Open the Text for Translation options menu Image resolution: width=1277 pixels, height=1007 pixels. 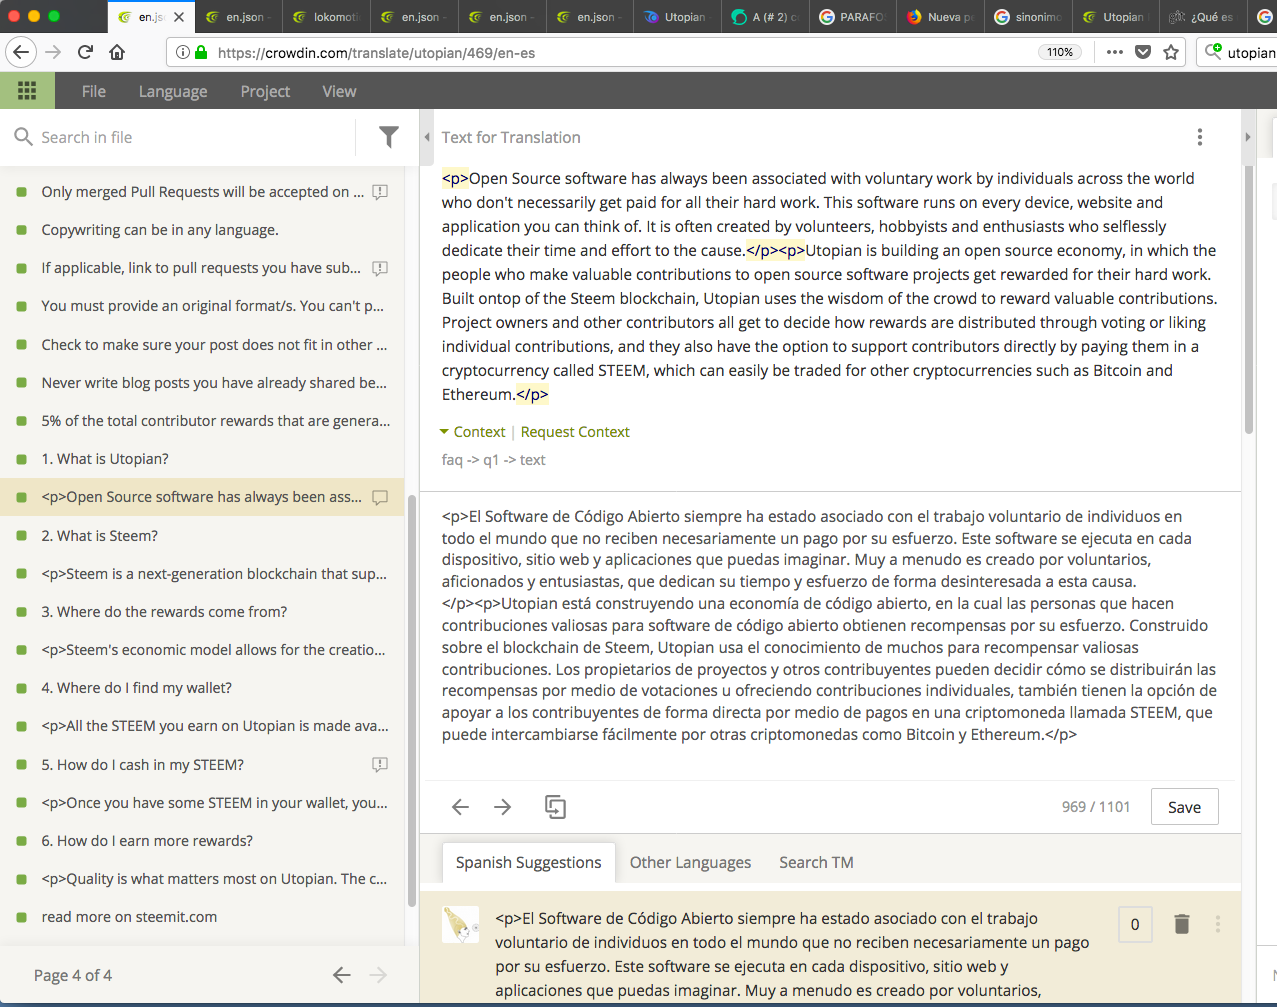1200,137
